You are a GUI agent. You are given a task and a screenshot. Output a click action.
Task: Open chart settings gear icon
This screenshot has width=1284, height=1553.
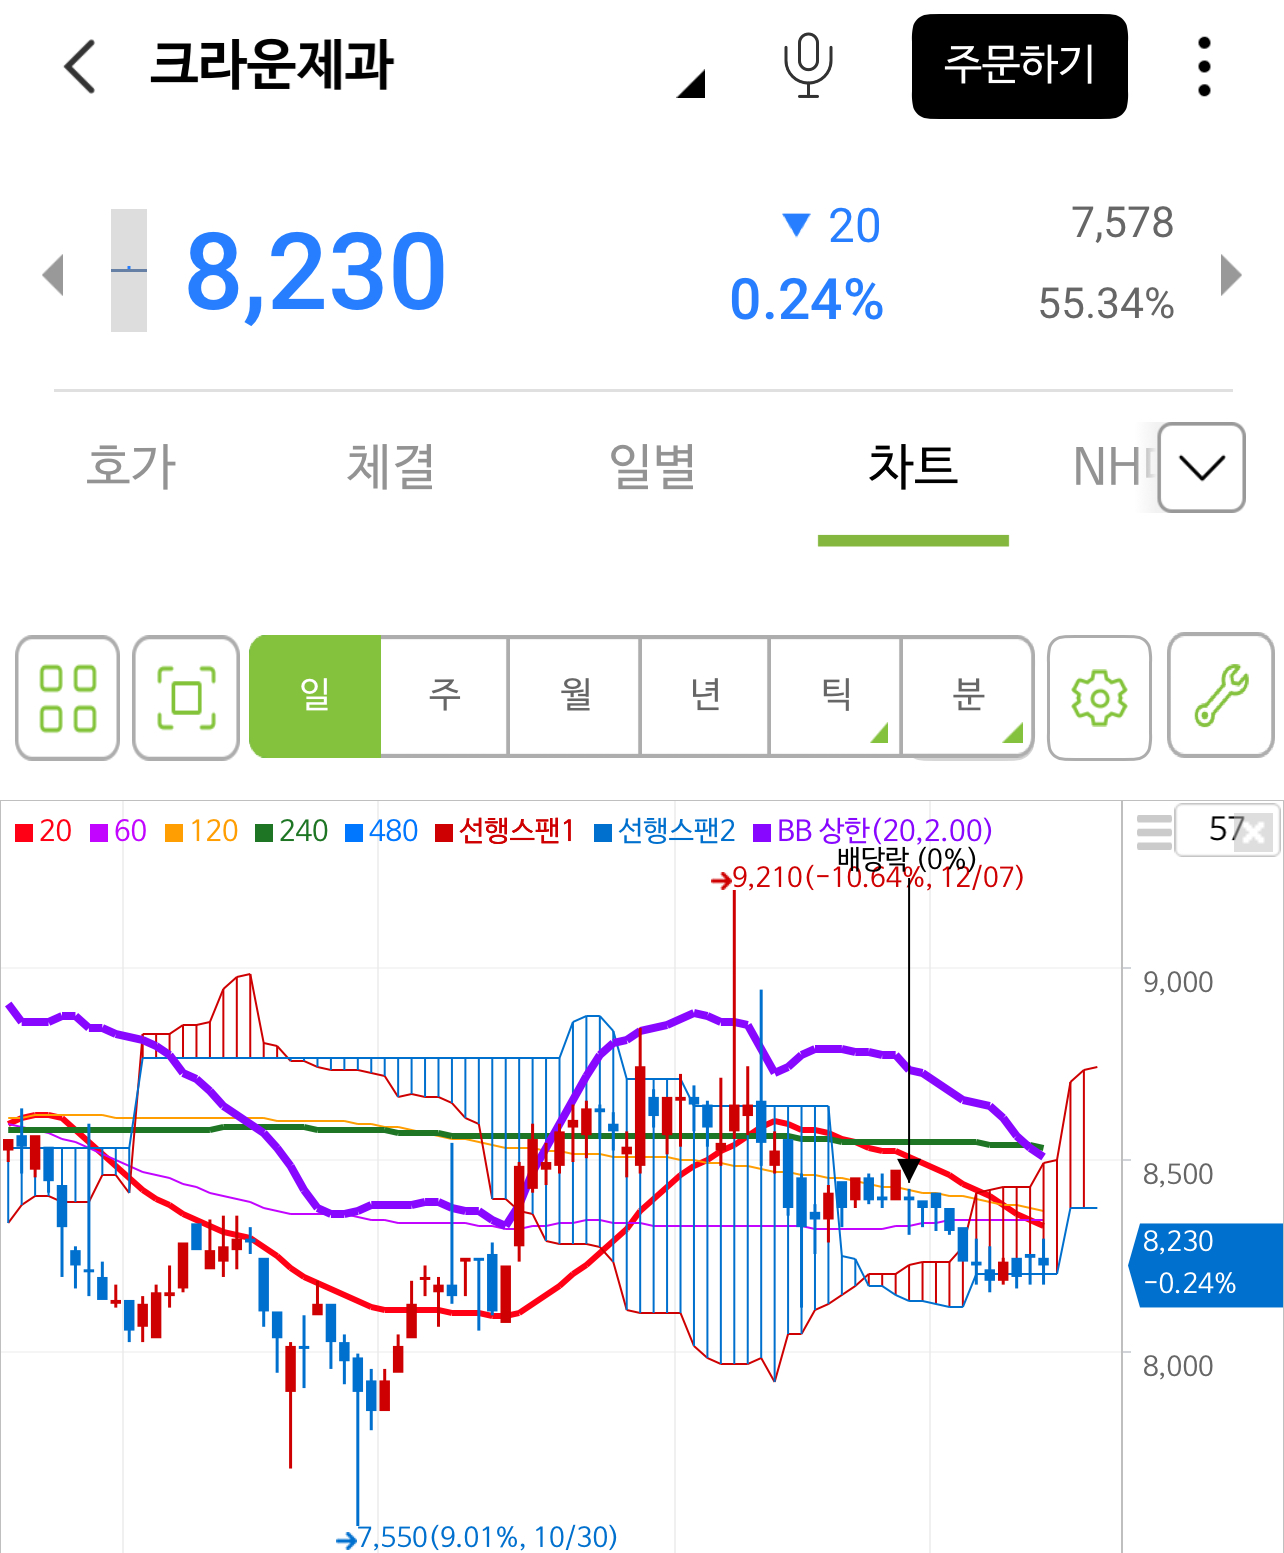(x=1099, y=698)
